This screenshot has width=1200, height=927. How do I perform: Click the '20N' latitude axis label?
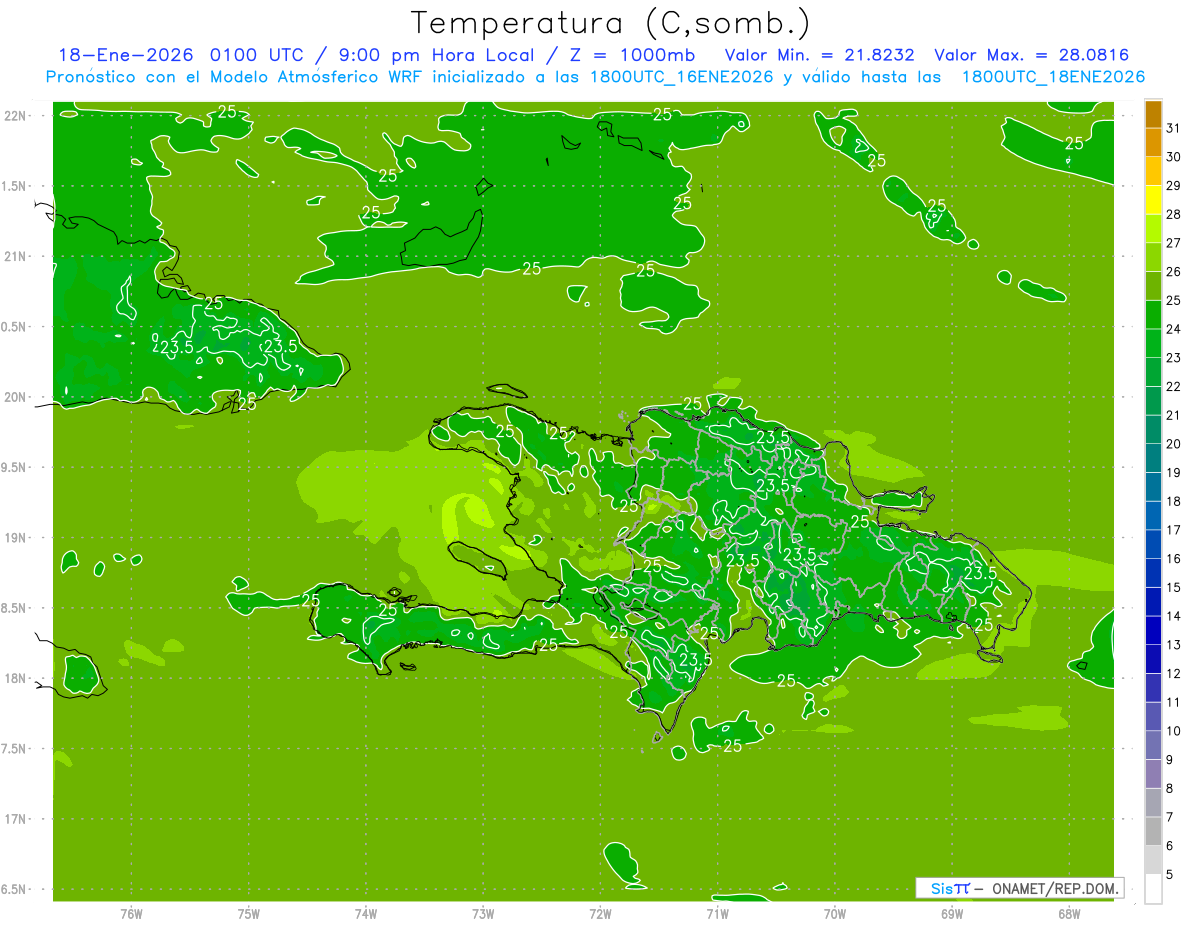click(x=15, y=397)
